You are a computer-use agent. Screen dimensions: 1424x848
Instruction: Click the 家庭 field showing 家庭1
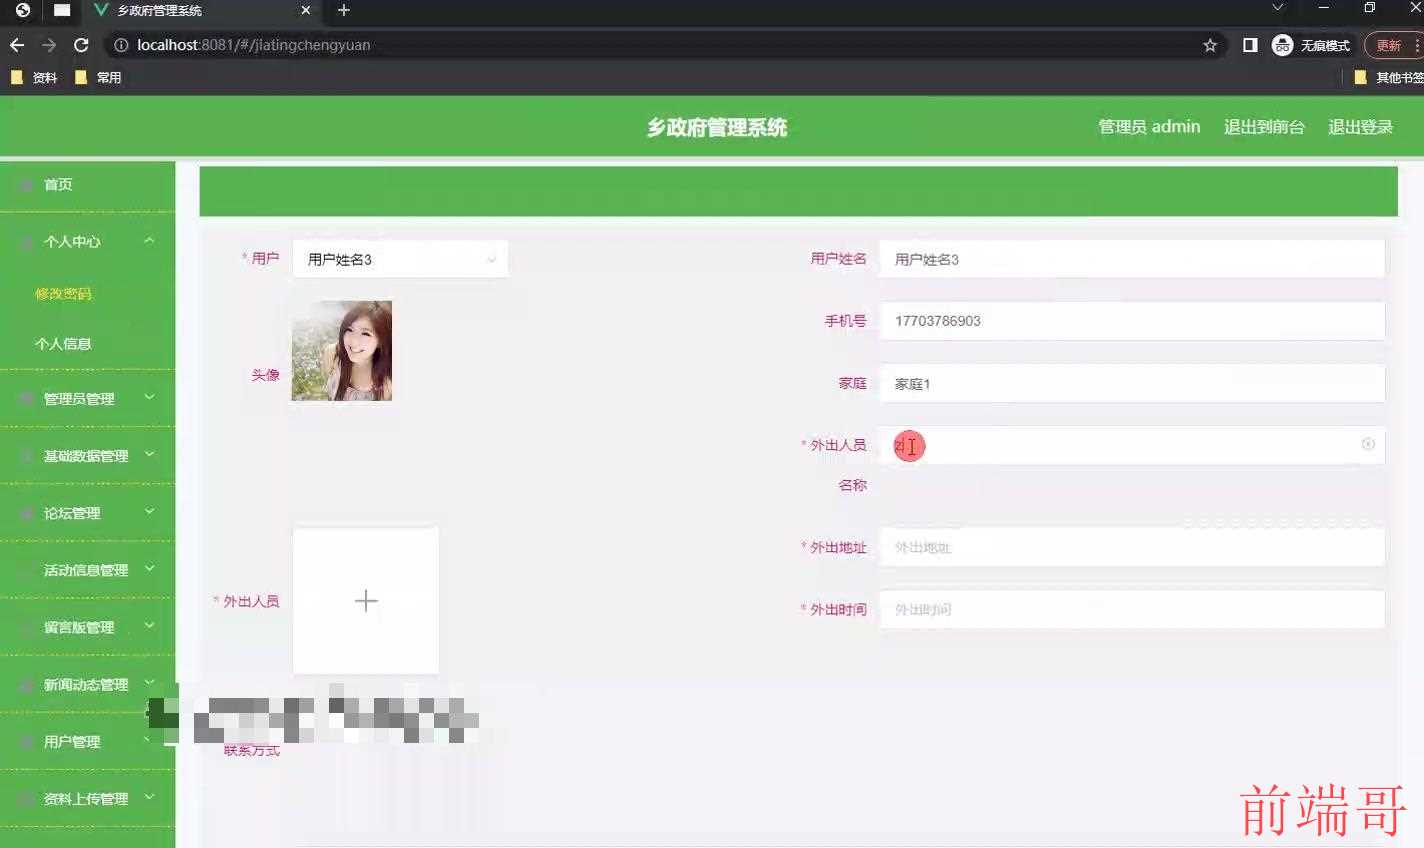pos(1132,383)
